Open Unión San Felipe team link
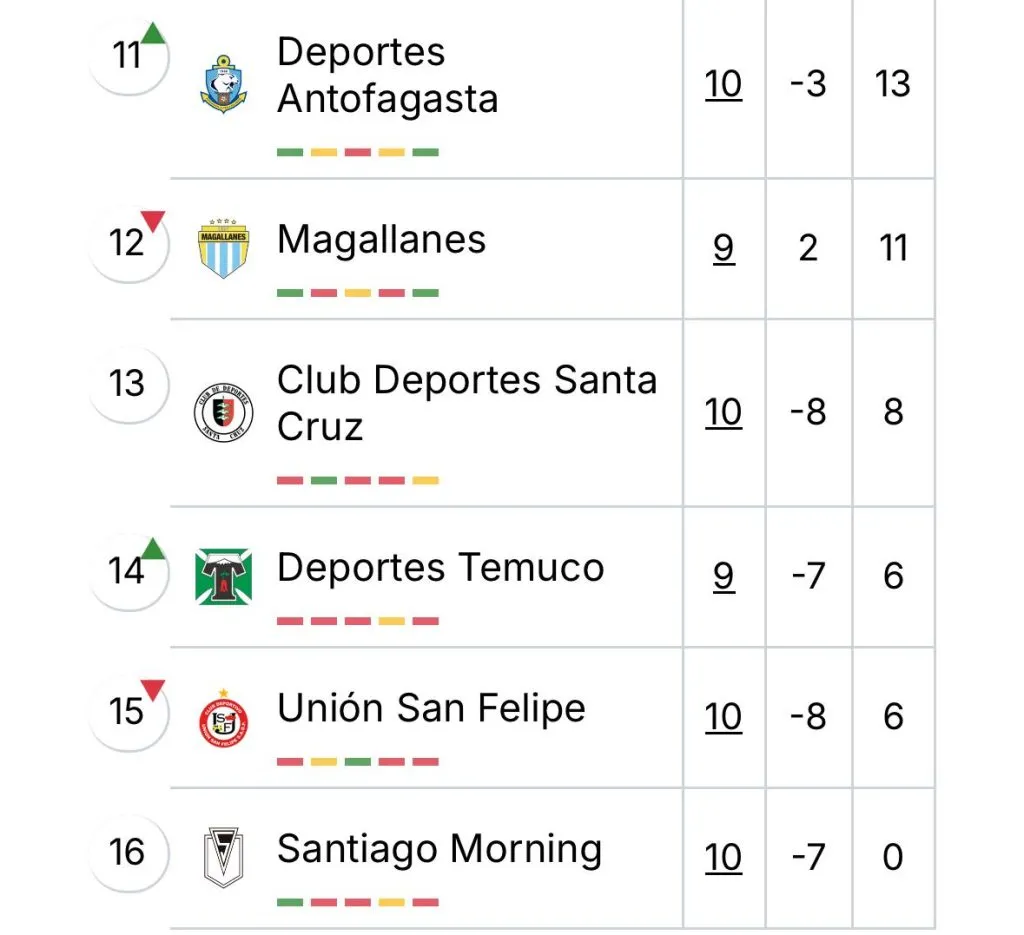Image resolution: width=1024 pixels, height=935 pixels. [x=430, y=708]
